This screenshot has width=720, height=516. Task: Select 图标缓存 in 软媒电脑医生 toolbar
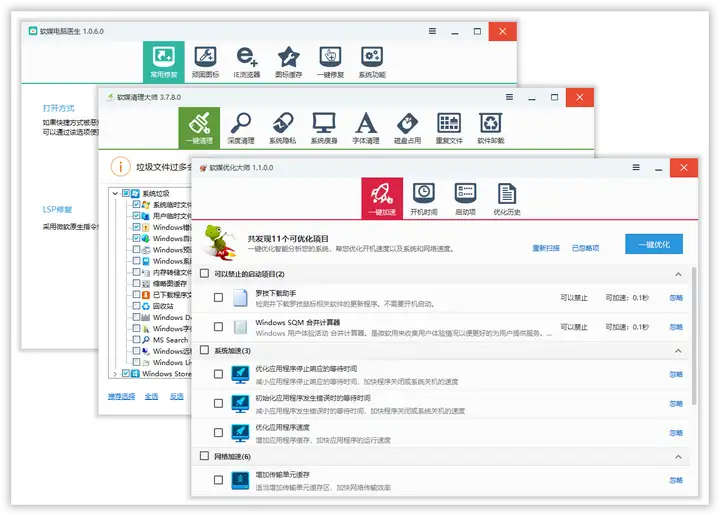[x=288, y=62]
